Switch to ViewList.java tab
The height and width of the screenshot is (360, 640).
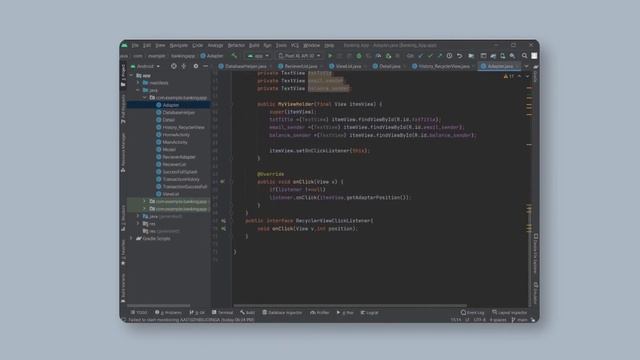click(x=348, y=66)
